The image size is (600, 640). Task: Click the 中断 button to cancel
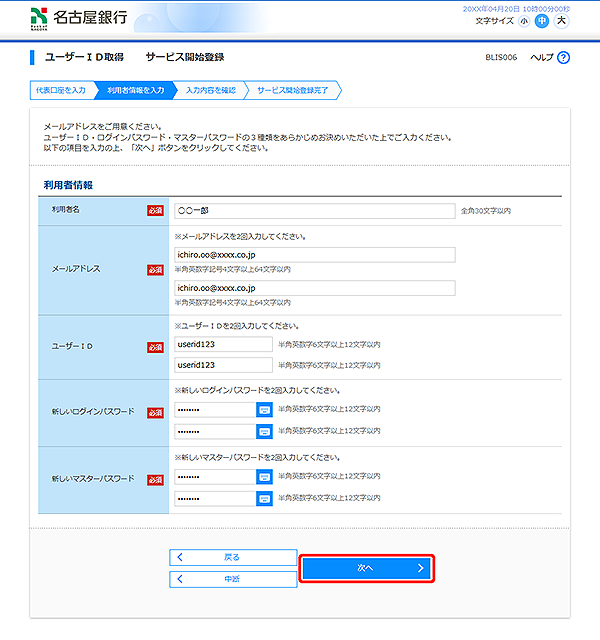click(233, 578)
